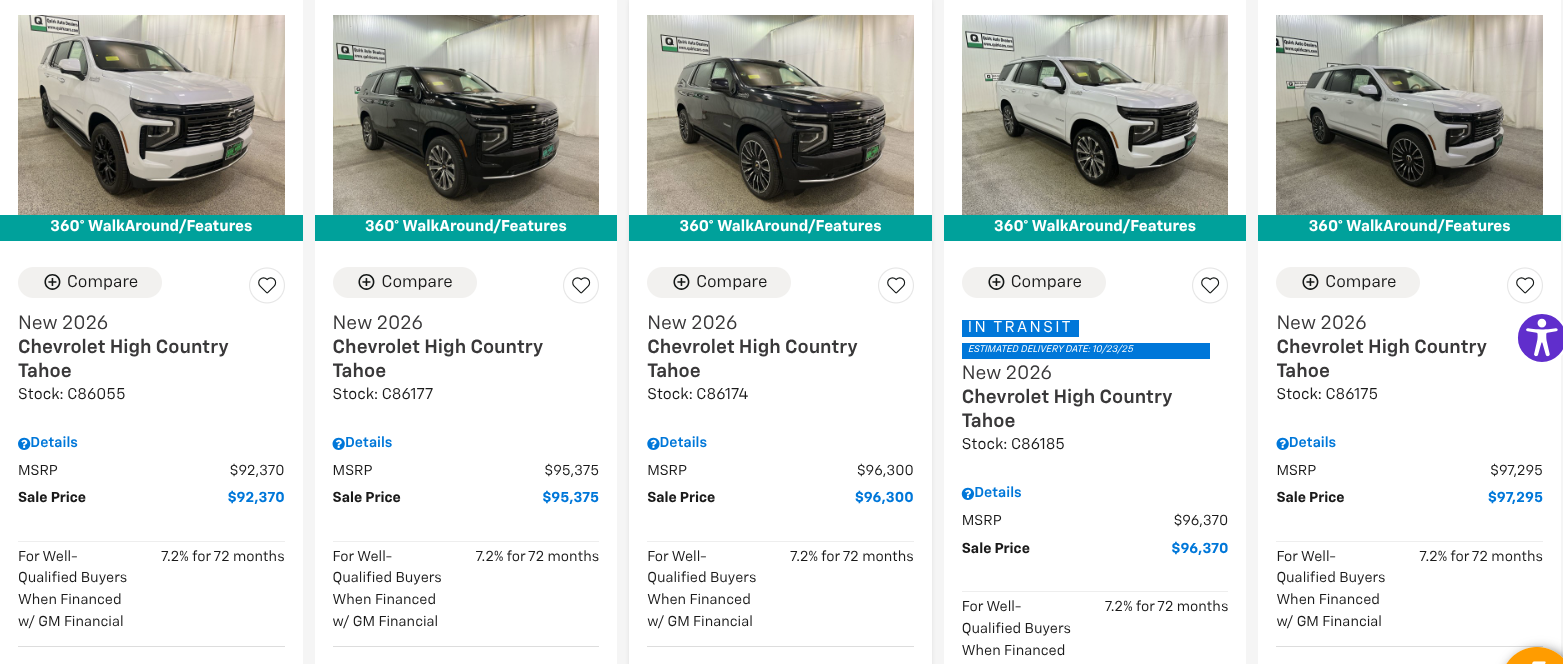Image resolution: width=1563 pixels, height=664 pixels.
Task: Click the white Tahoe C86175 photo
Action: 1409,114
